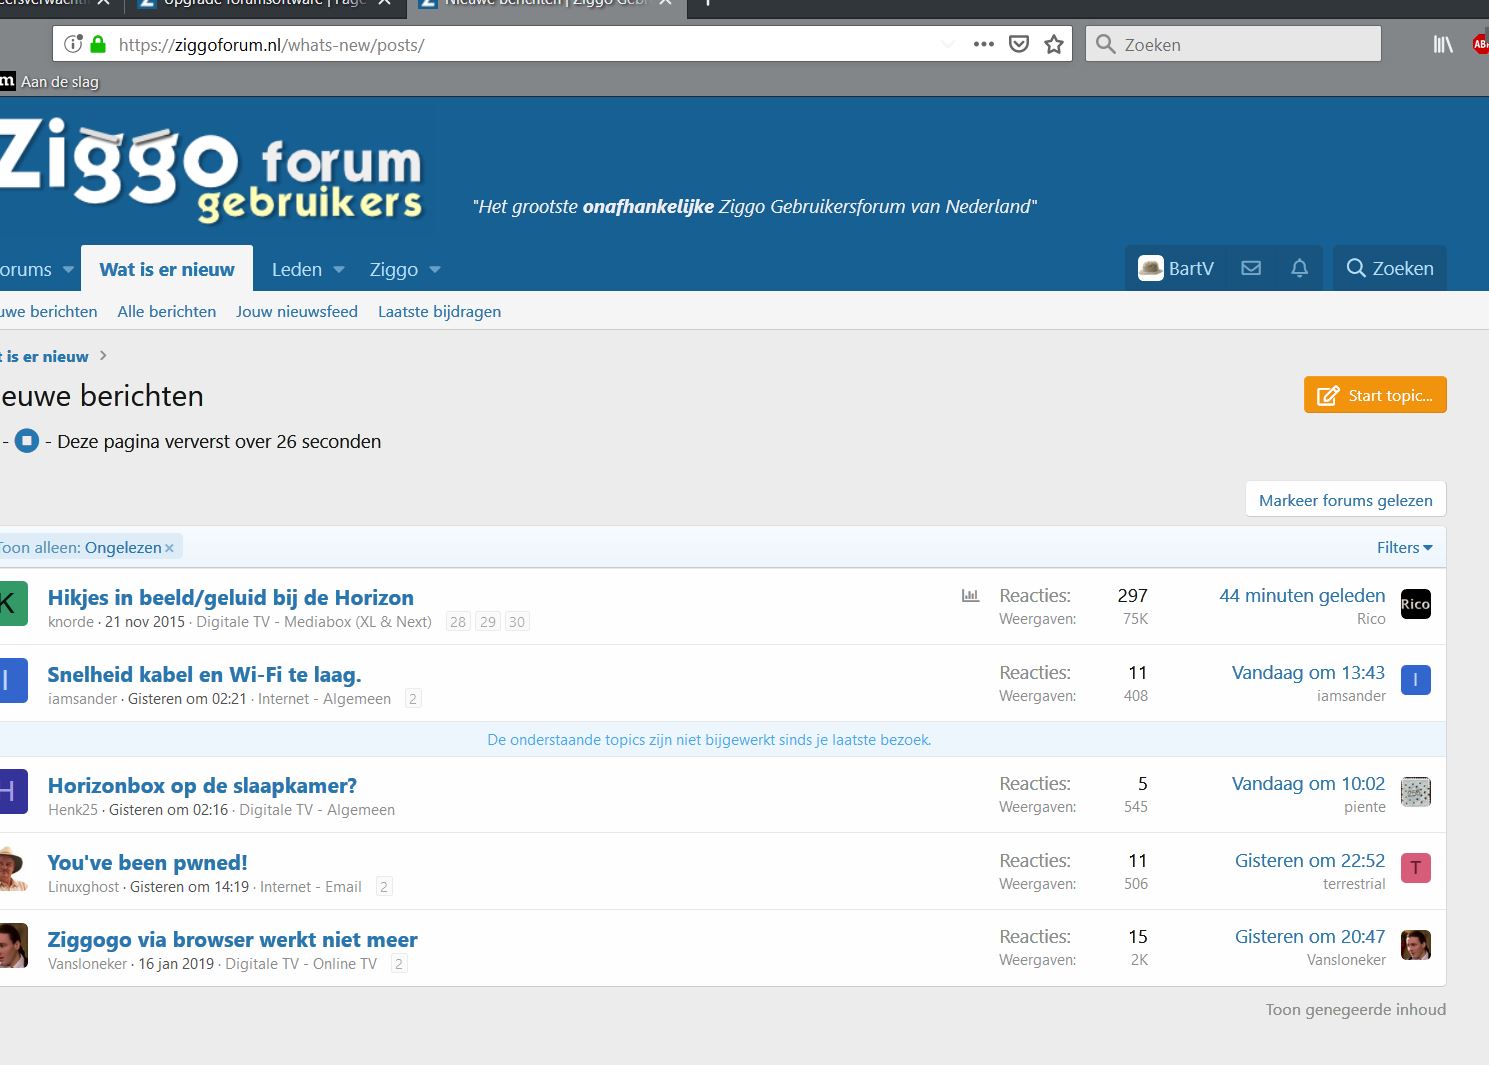Open the address bar history dropdown arrow

point(947,44)
